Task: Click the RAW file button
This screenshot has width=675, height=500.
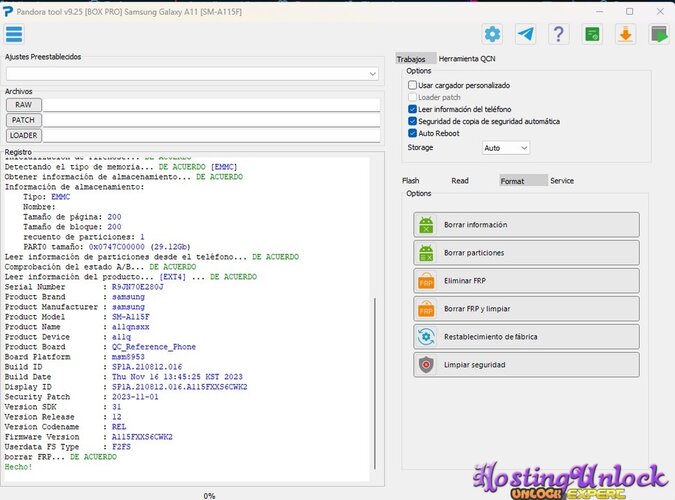Action: coord(24,105)
